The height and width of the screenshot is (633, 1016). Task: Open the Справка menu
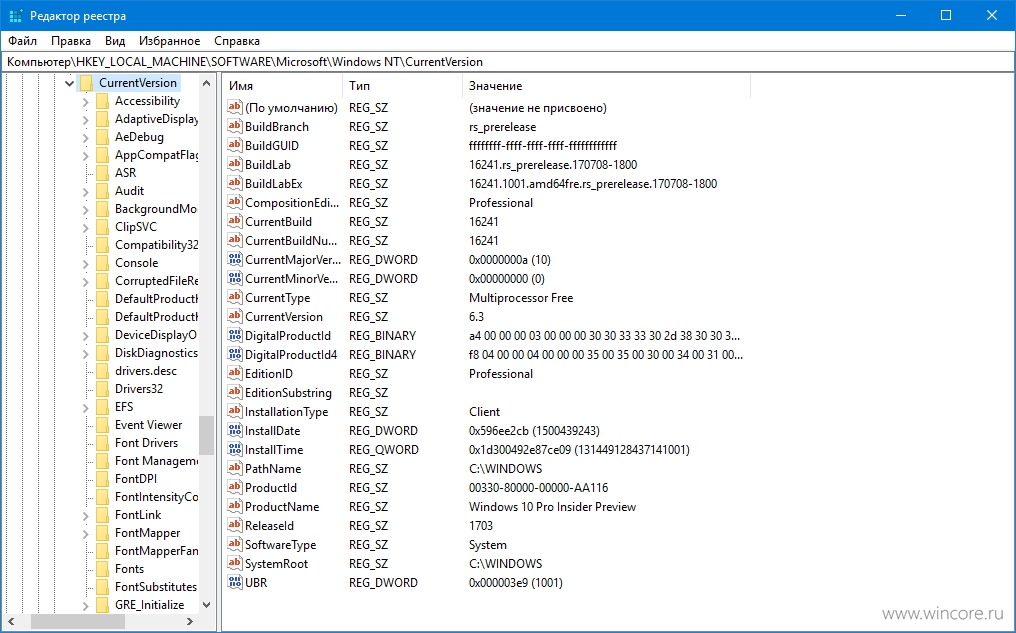click(x=237, y=41)
